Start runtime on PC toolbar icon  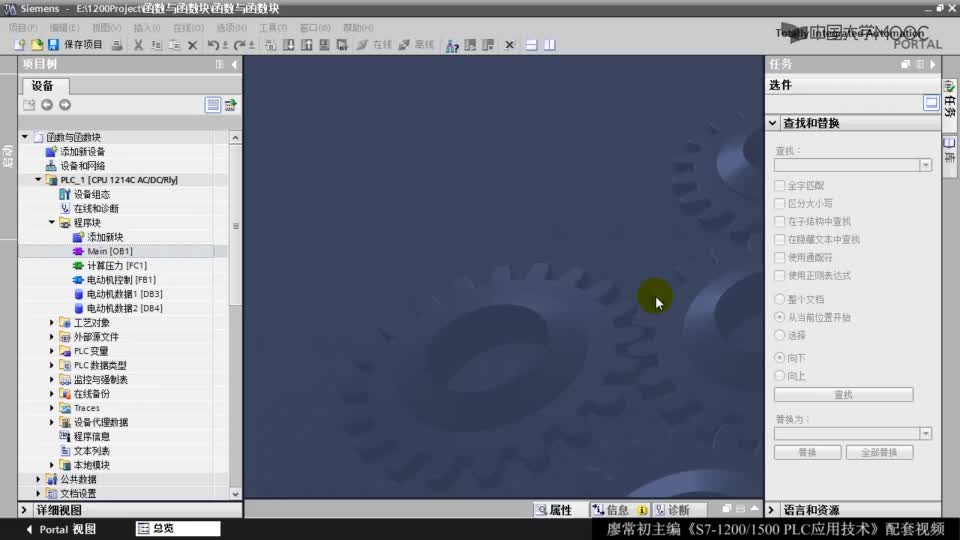pyautogui.click(x=342, y=45)
